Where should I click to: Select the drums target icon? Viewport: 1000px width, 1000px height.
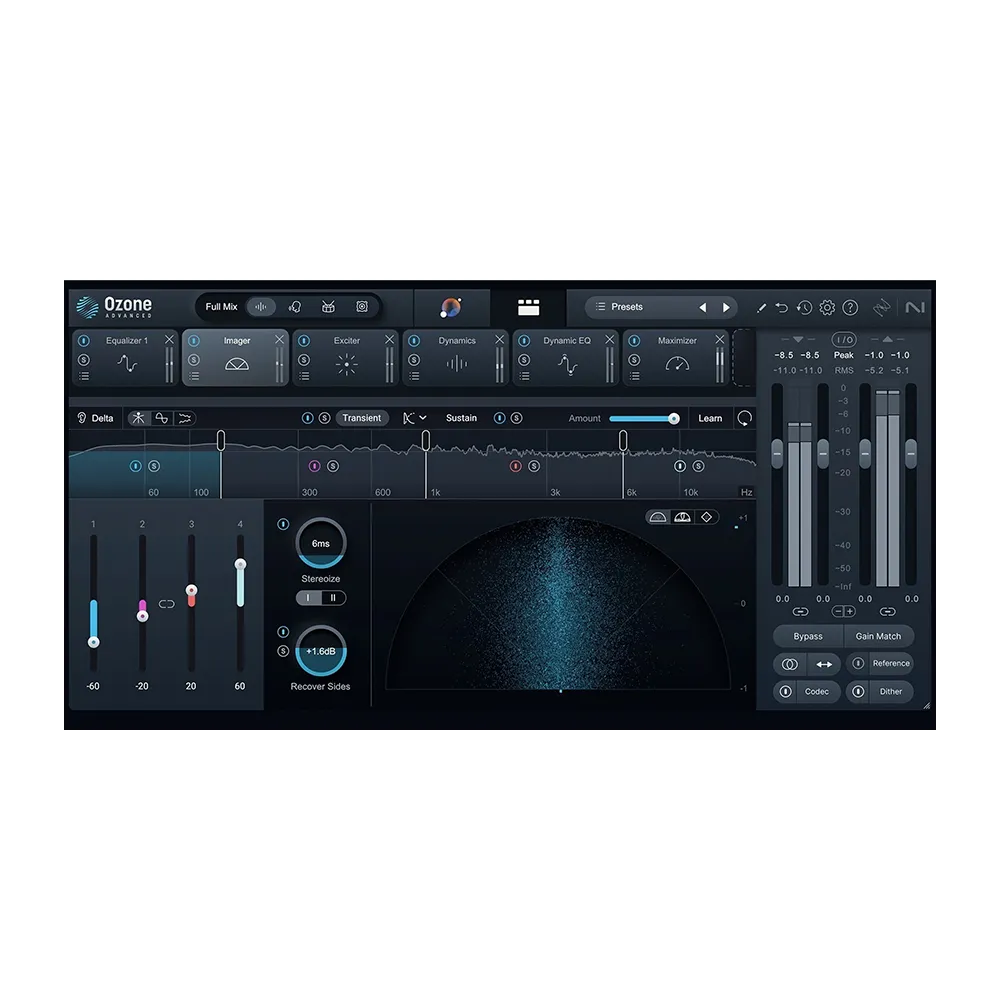click(x=328, y=307)
